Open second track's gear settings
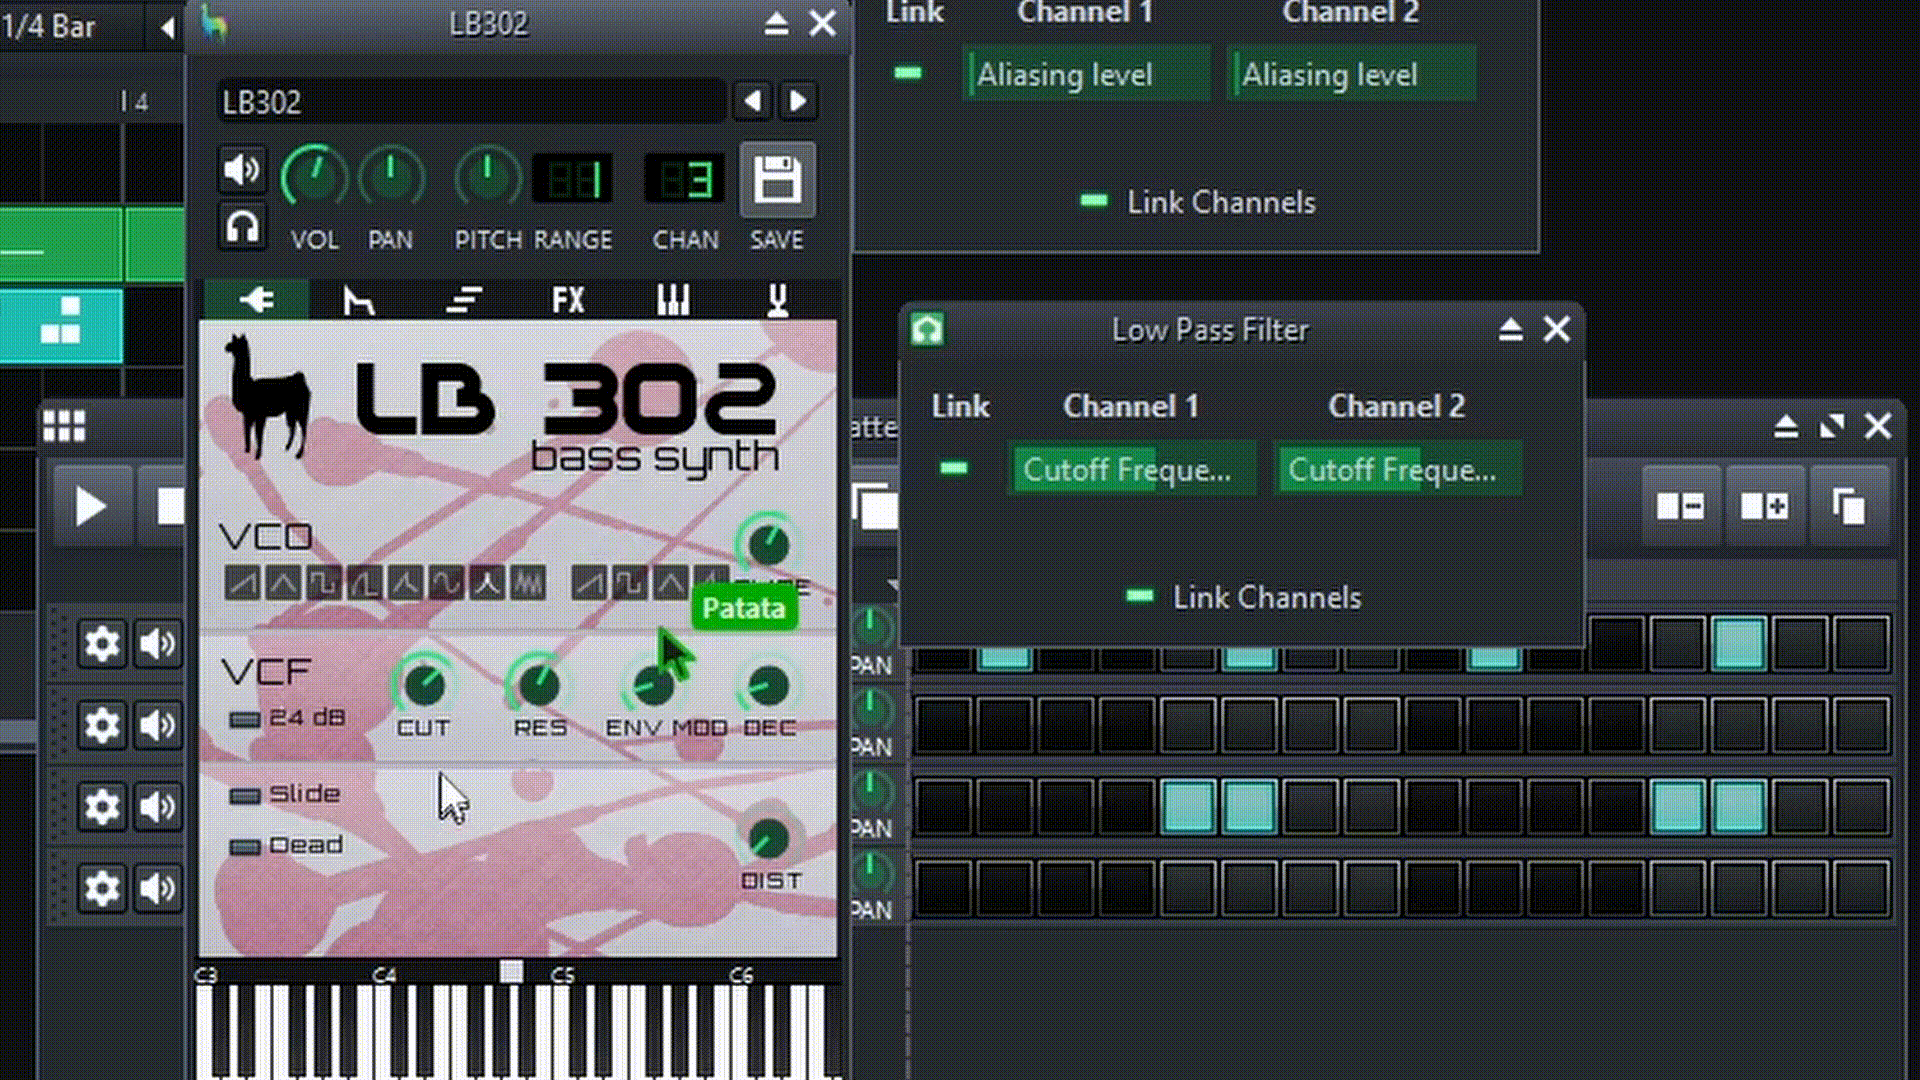The height and width of the screenshot is (1080, 1920). click(x=101, y=725)
